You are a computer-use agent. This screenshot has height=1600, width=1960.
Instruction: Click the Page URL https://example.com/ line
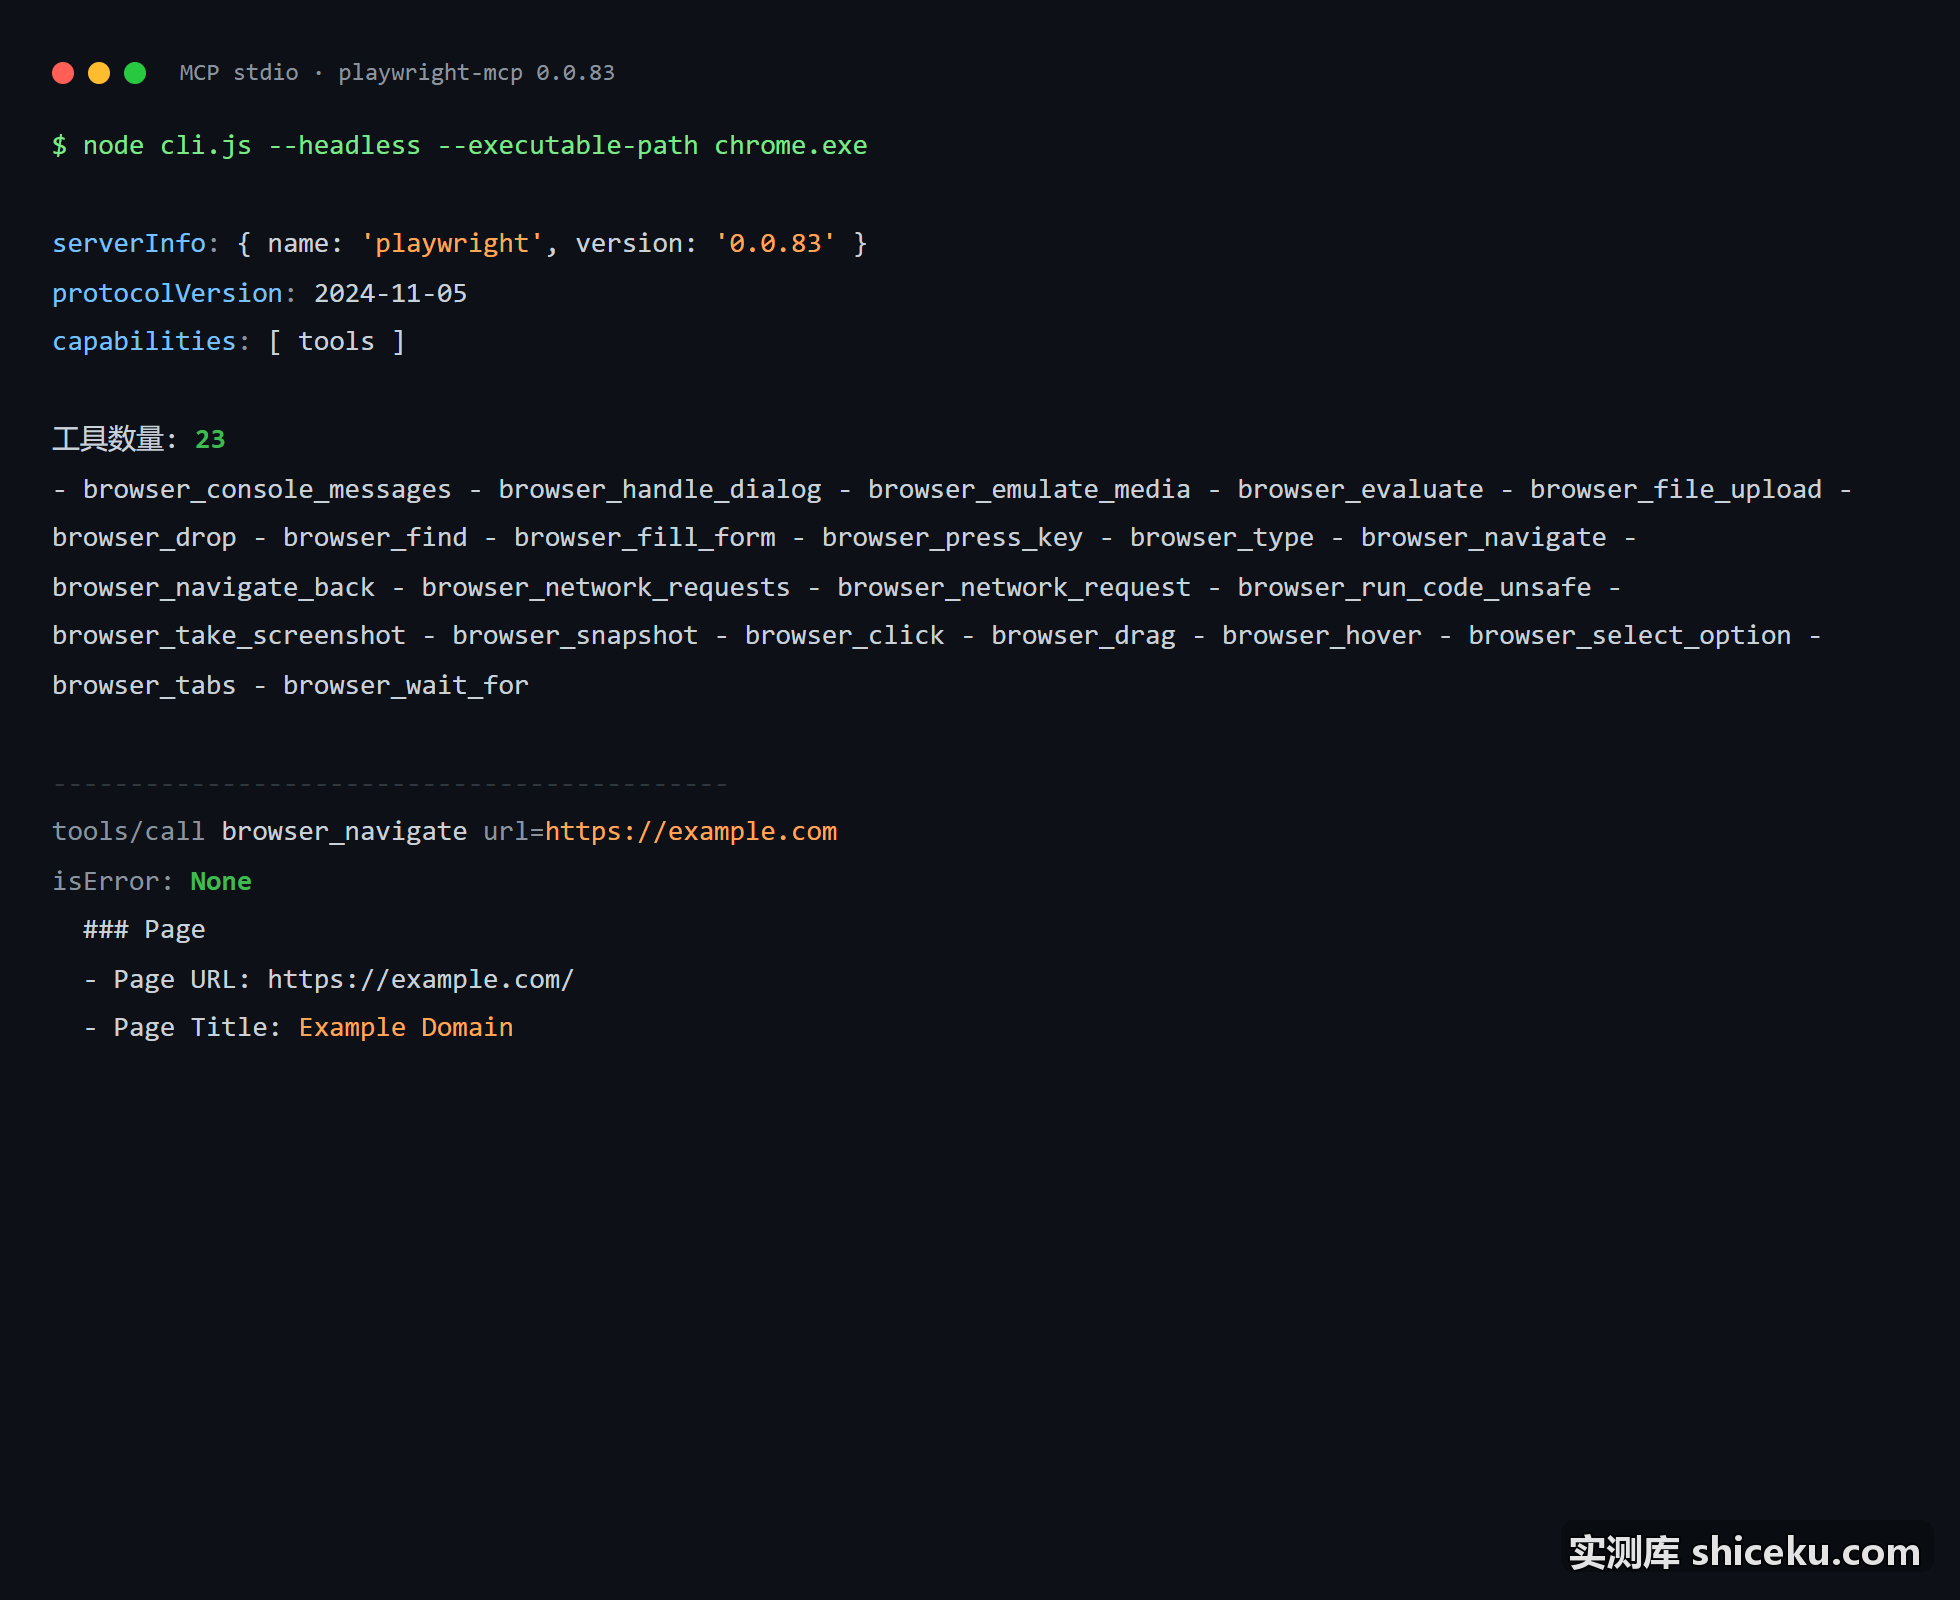coord(329,979)
